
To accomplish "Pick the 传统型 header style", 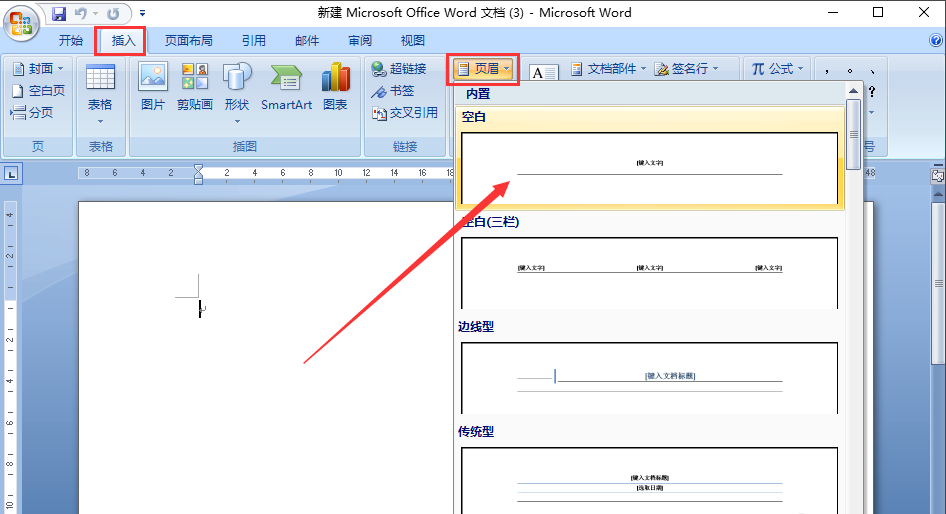I will coord(650,480).
